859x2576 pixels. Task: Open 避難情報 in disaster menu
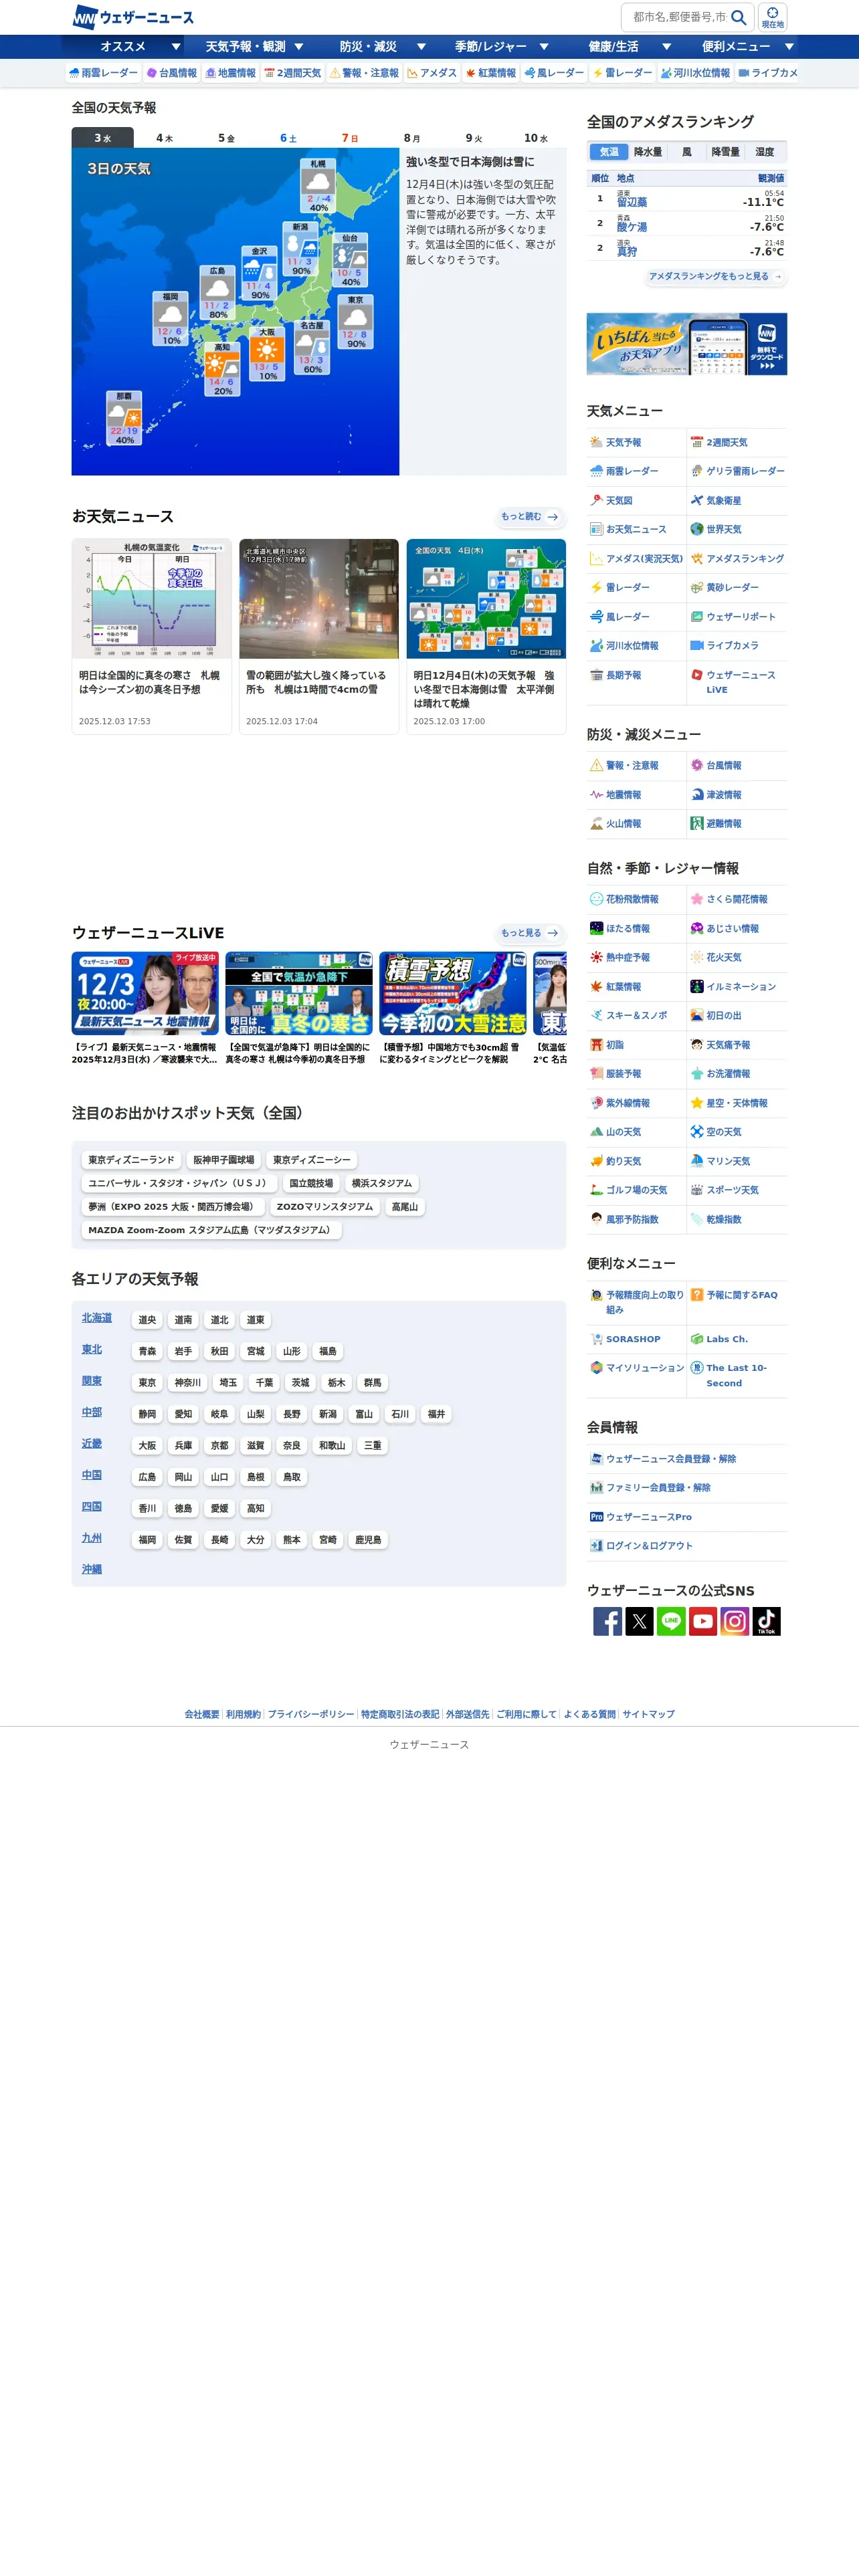click(737, 824)
